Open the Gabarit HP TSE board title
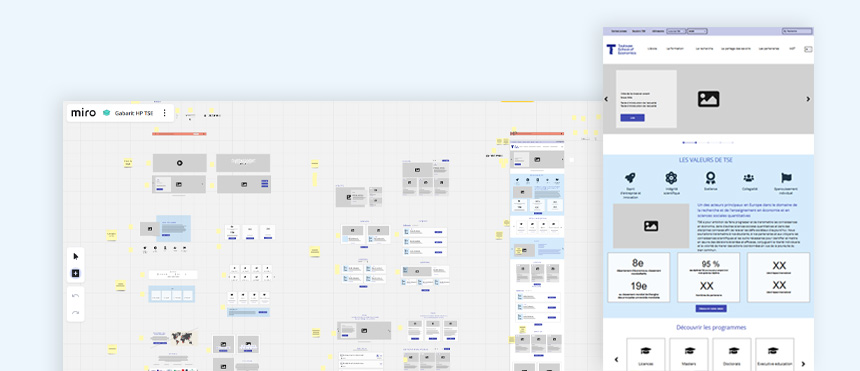Viewport: 860px width, 371px height. click(134, 113)
